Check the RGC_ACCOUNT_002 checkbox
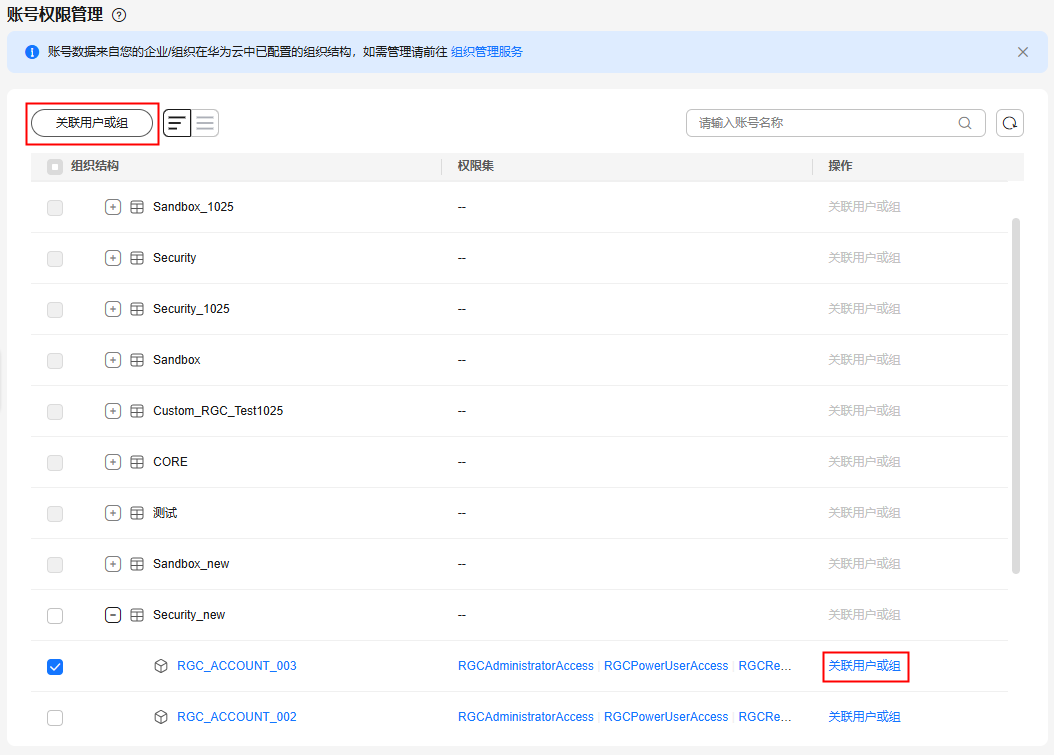The image size is (1054, 755). (55, 718)
